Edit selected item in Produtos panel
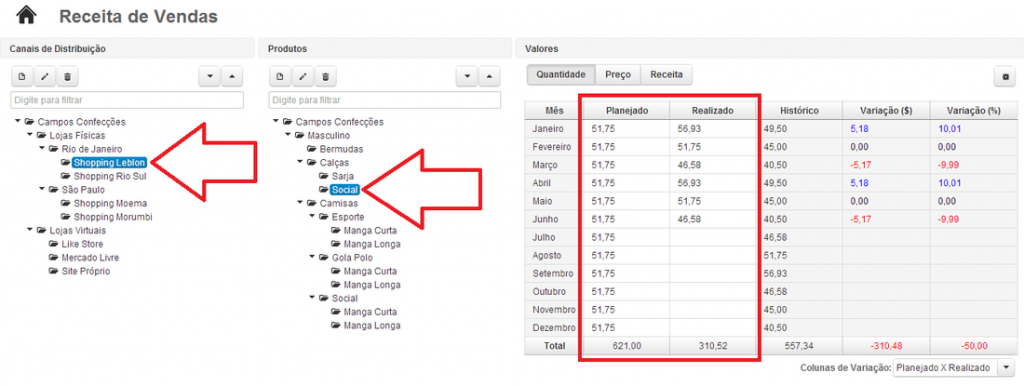 tap(302, 77)
